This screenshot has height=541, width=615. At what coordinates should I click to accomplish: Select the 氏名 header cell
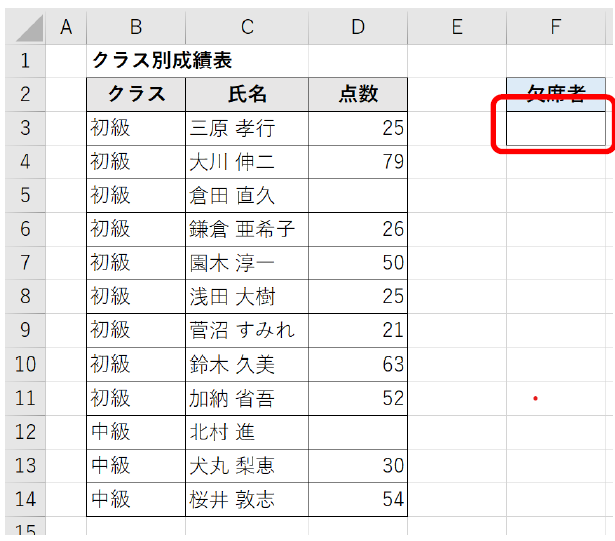[x=247, y=94]
